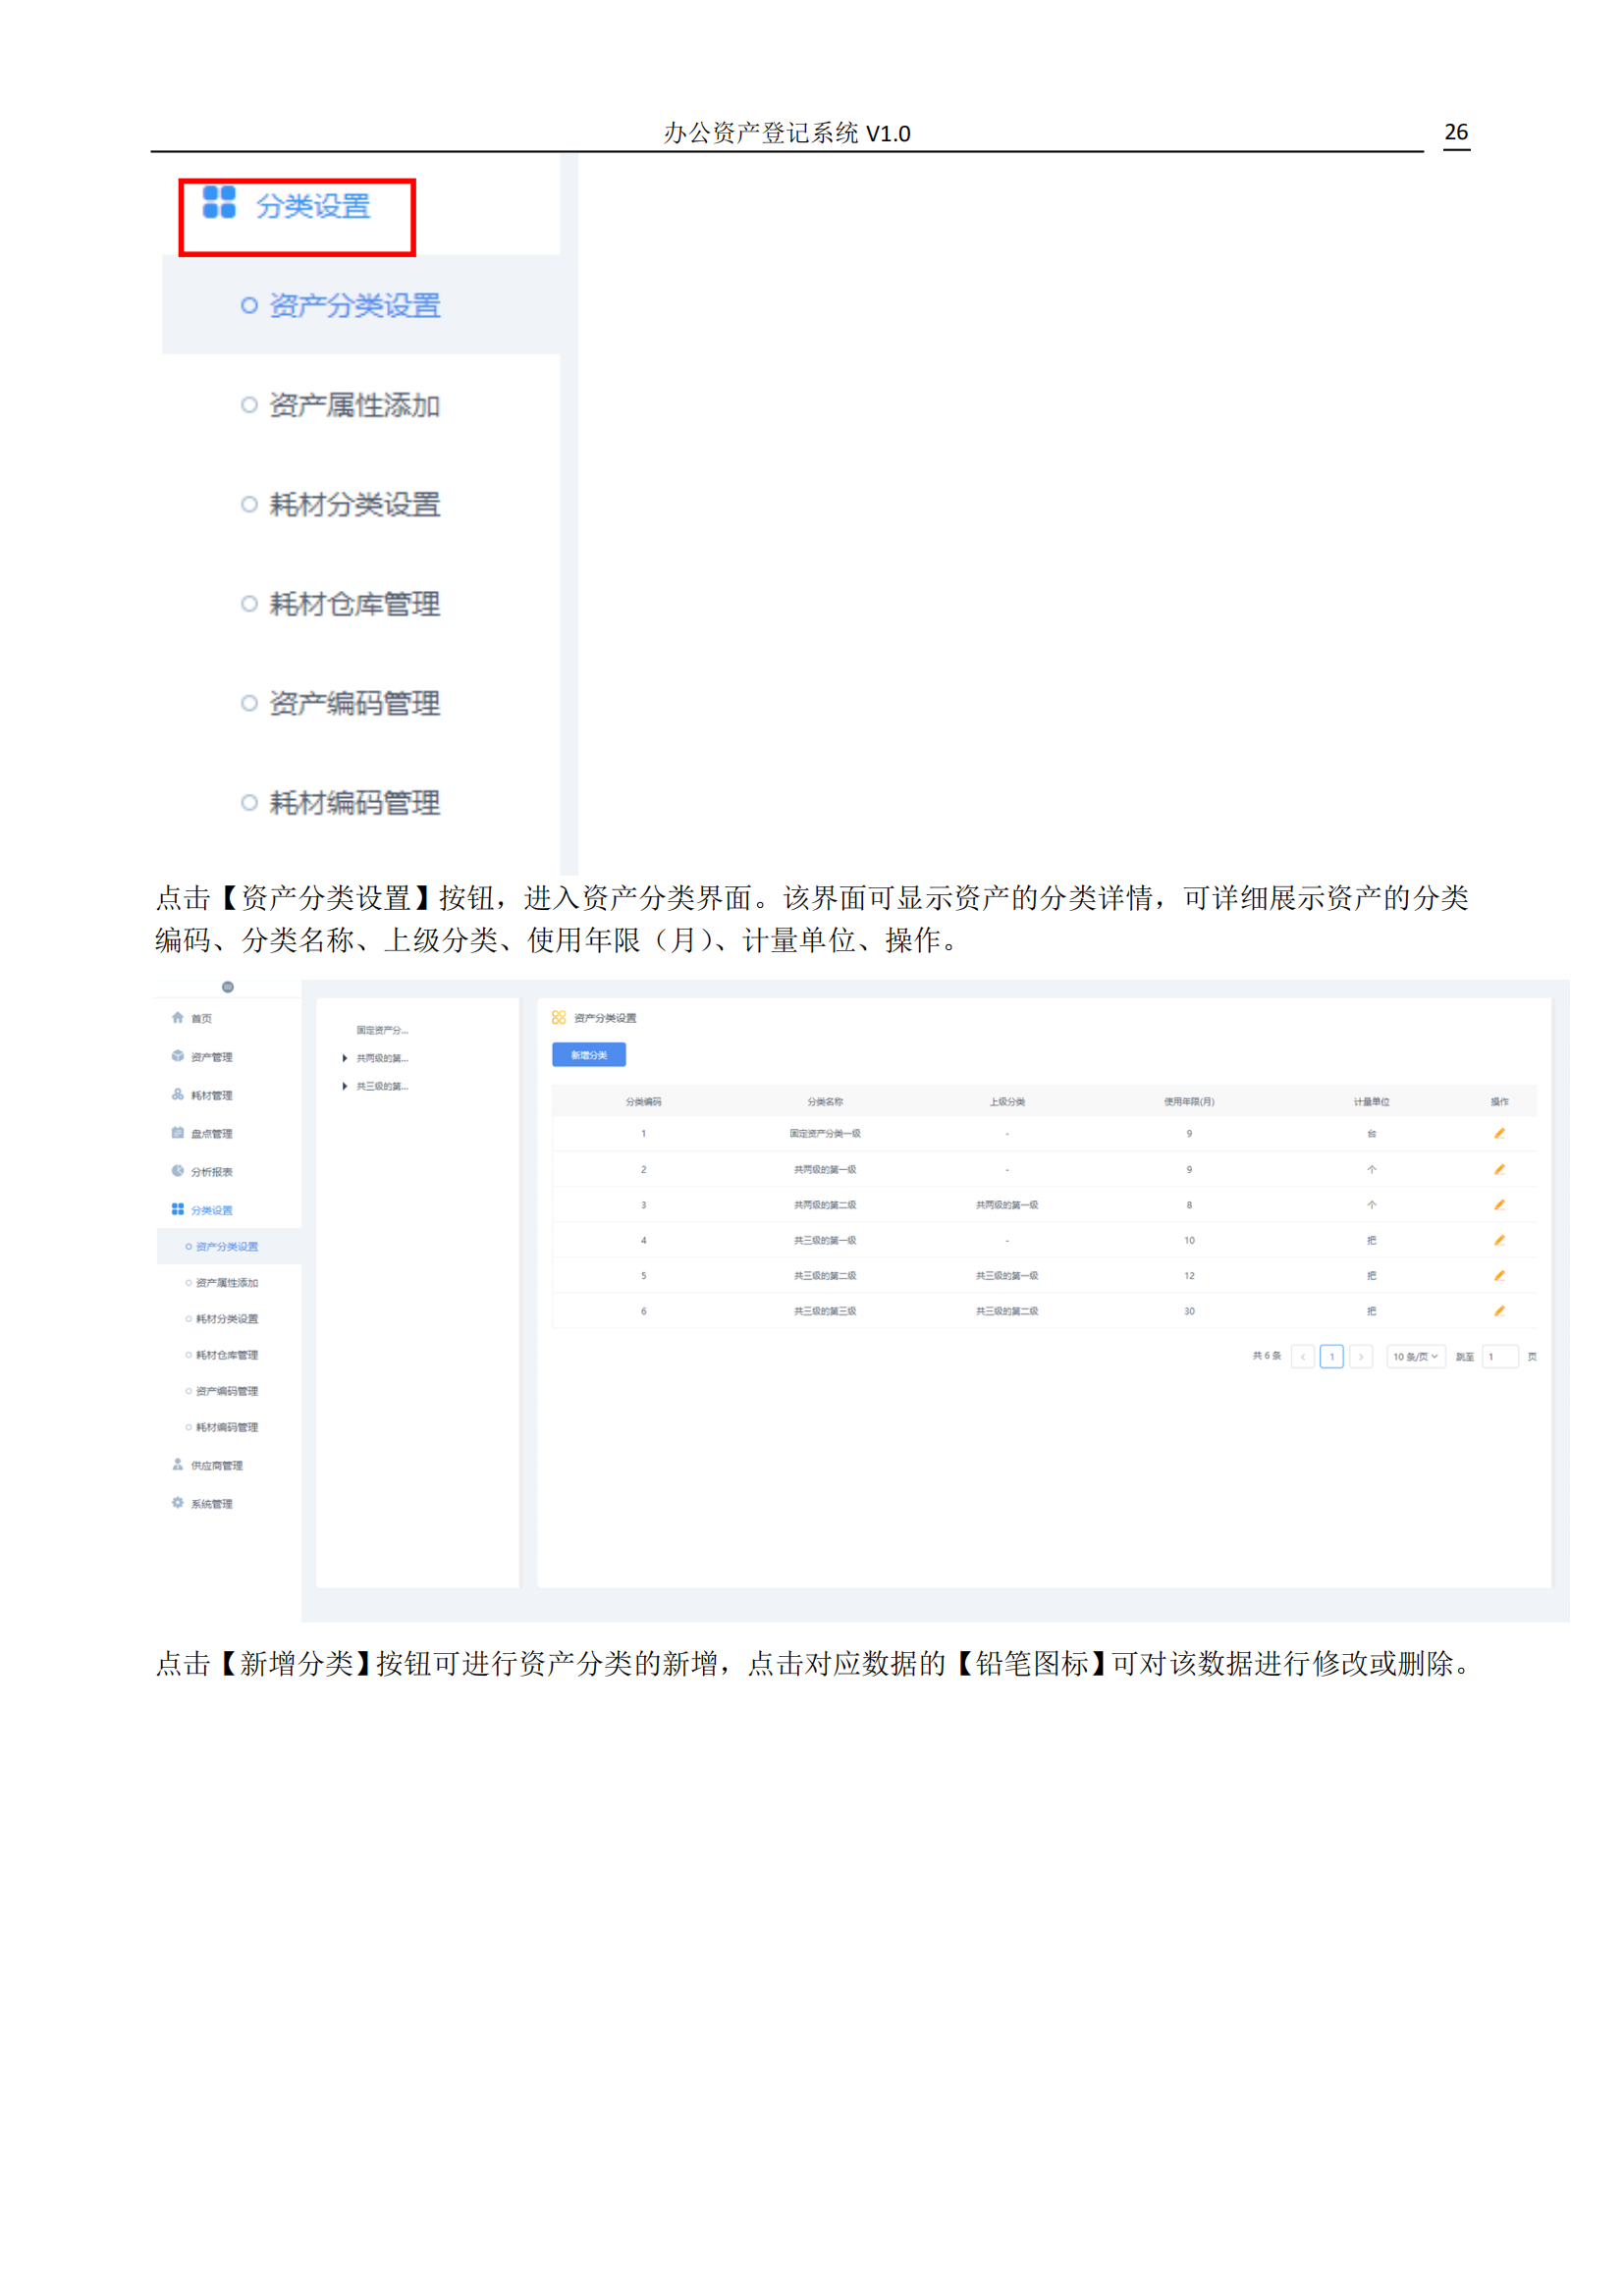Go to next page with right arrow
Screen dimensions: 1624x2296
click(x=1361, y=1357)
